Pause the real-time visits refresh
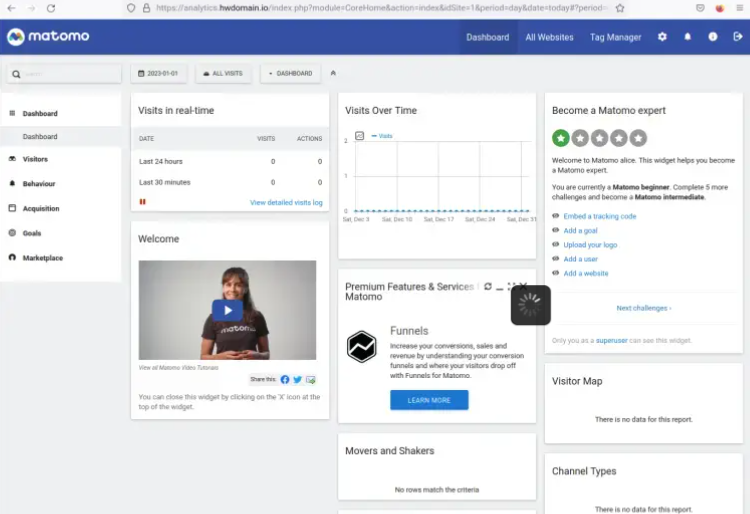 click(143, 202)
